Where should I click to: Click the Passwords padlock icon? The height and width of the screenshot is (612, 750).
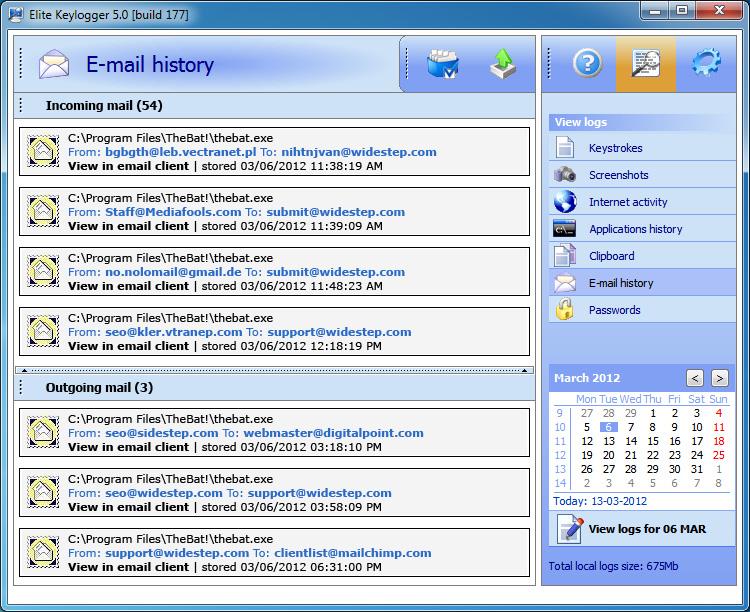[565, 310]
